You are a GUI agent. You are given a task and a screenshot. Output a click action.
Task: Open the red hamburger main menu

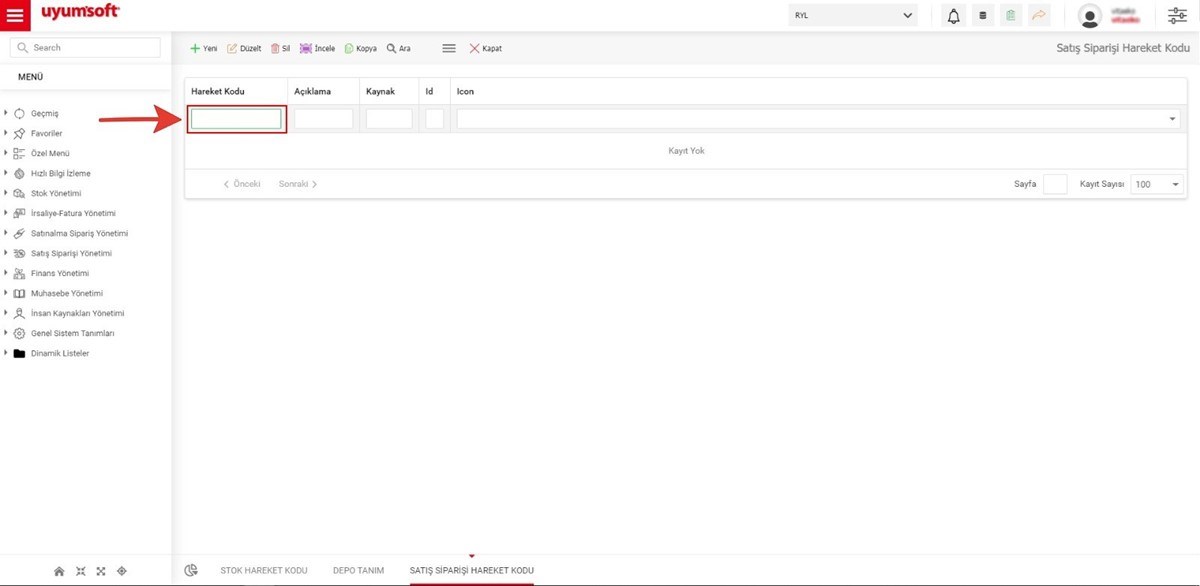point(16,15)
